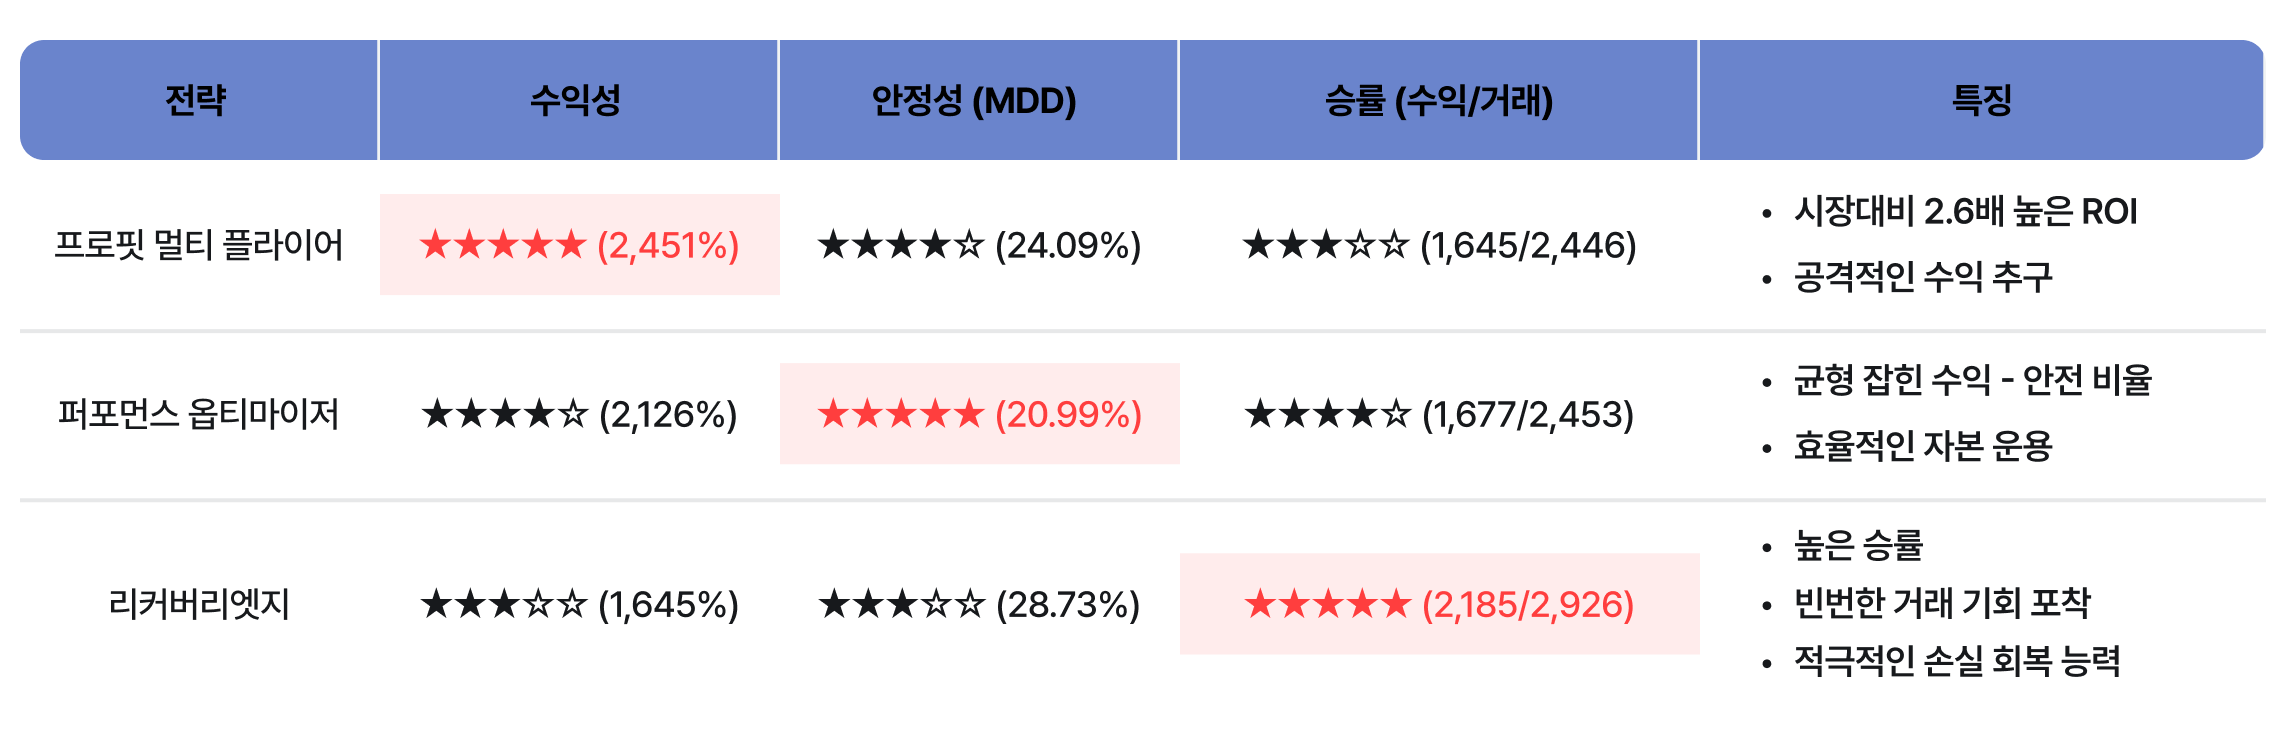Select the 28.73% MDD star rating

pos(980,604)
